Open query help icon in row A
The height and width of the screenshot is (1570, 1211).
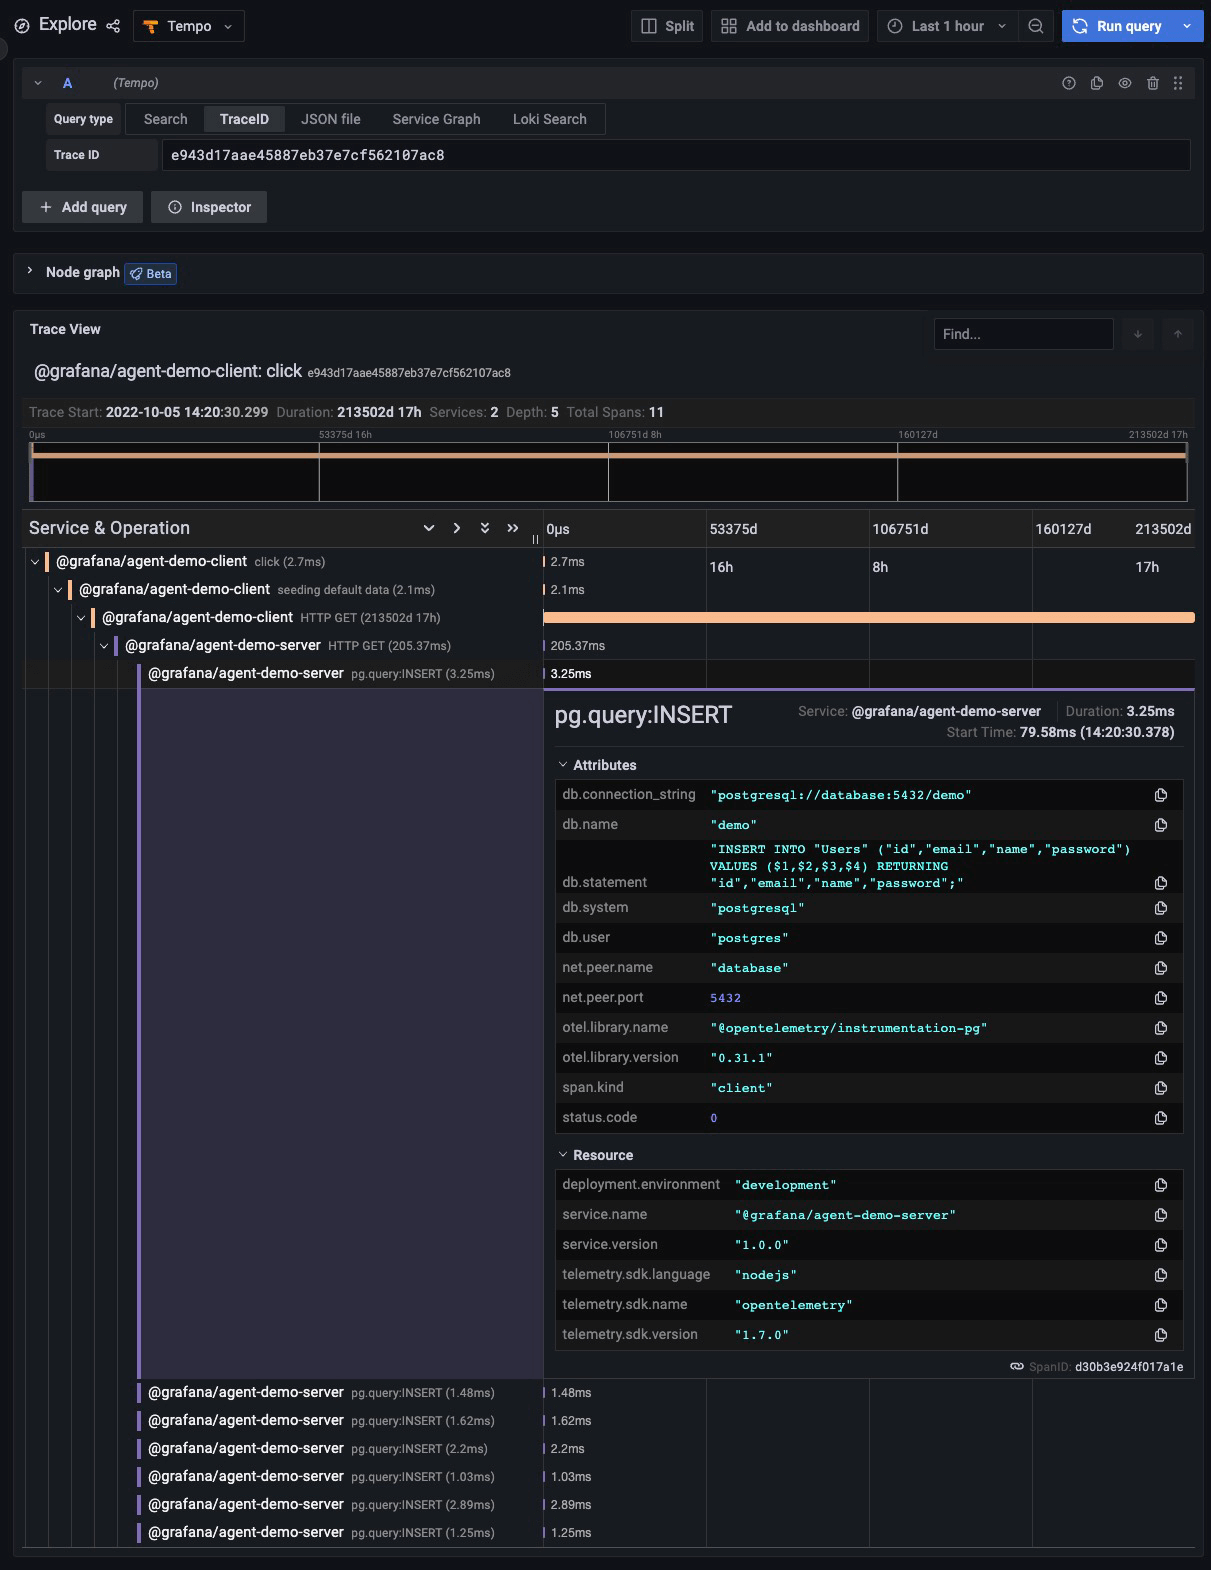pos(1069,83)
